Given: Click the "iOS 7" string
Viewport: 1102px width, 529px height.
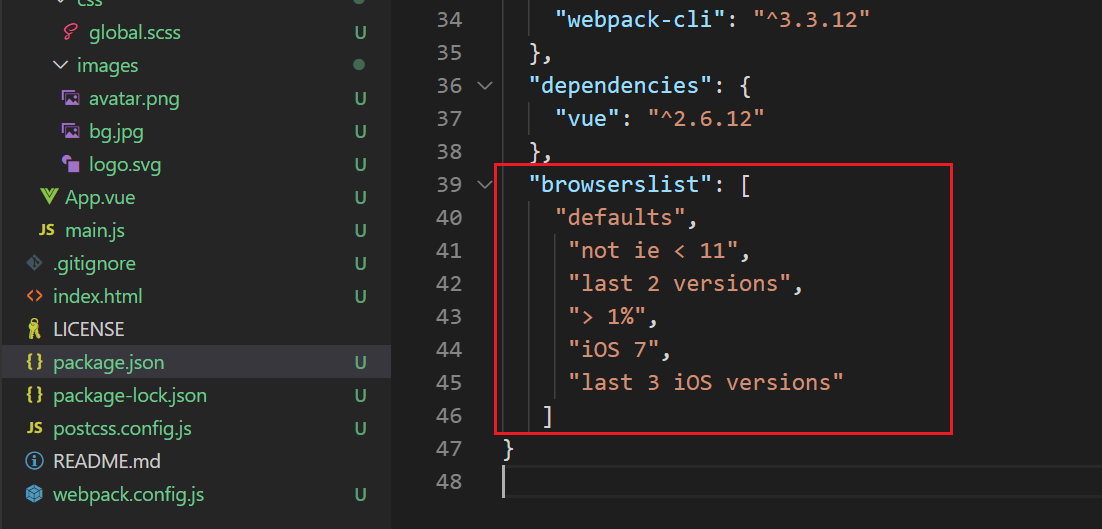Looking at the screenshot, I should click(614, 350).
